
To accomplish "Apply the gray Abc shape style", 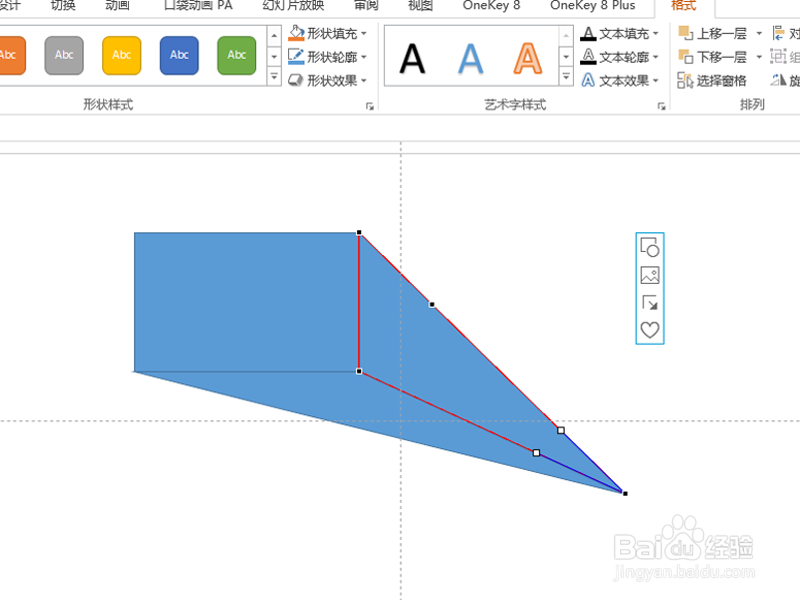I will tap(64, 55).
